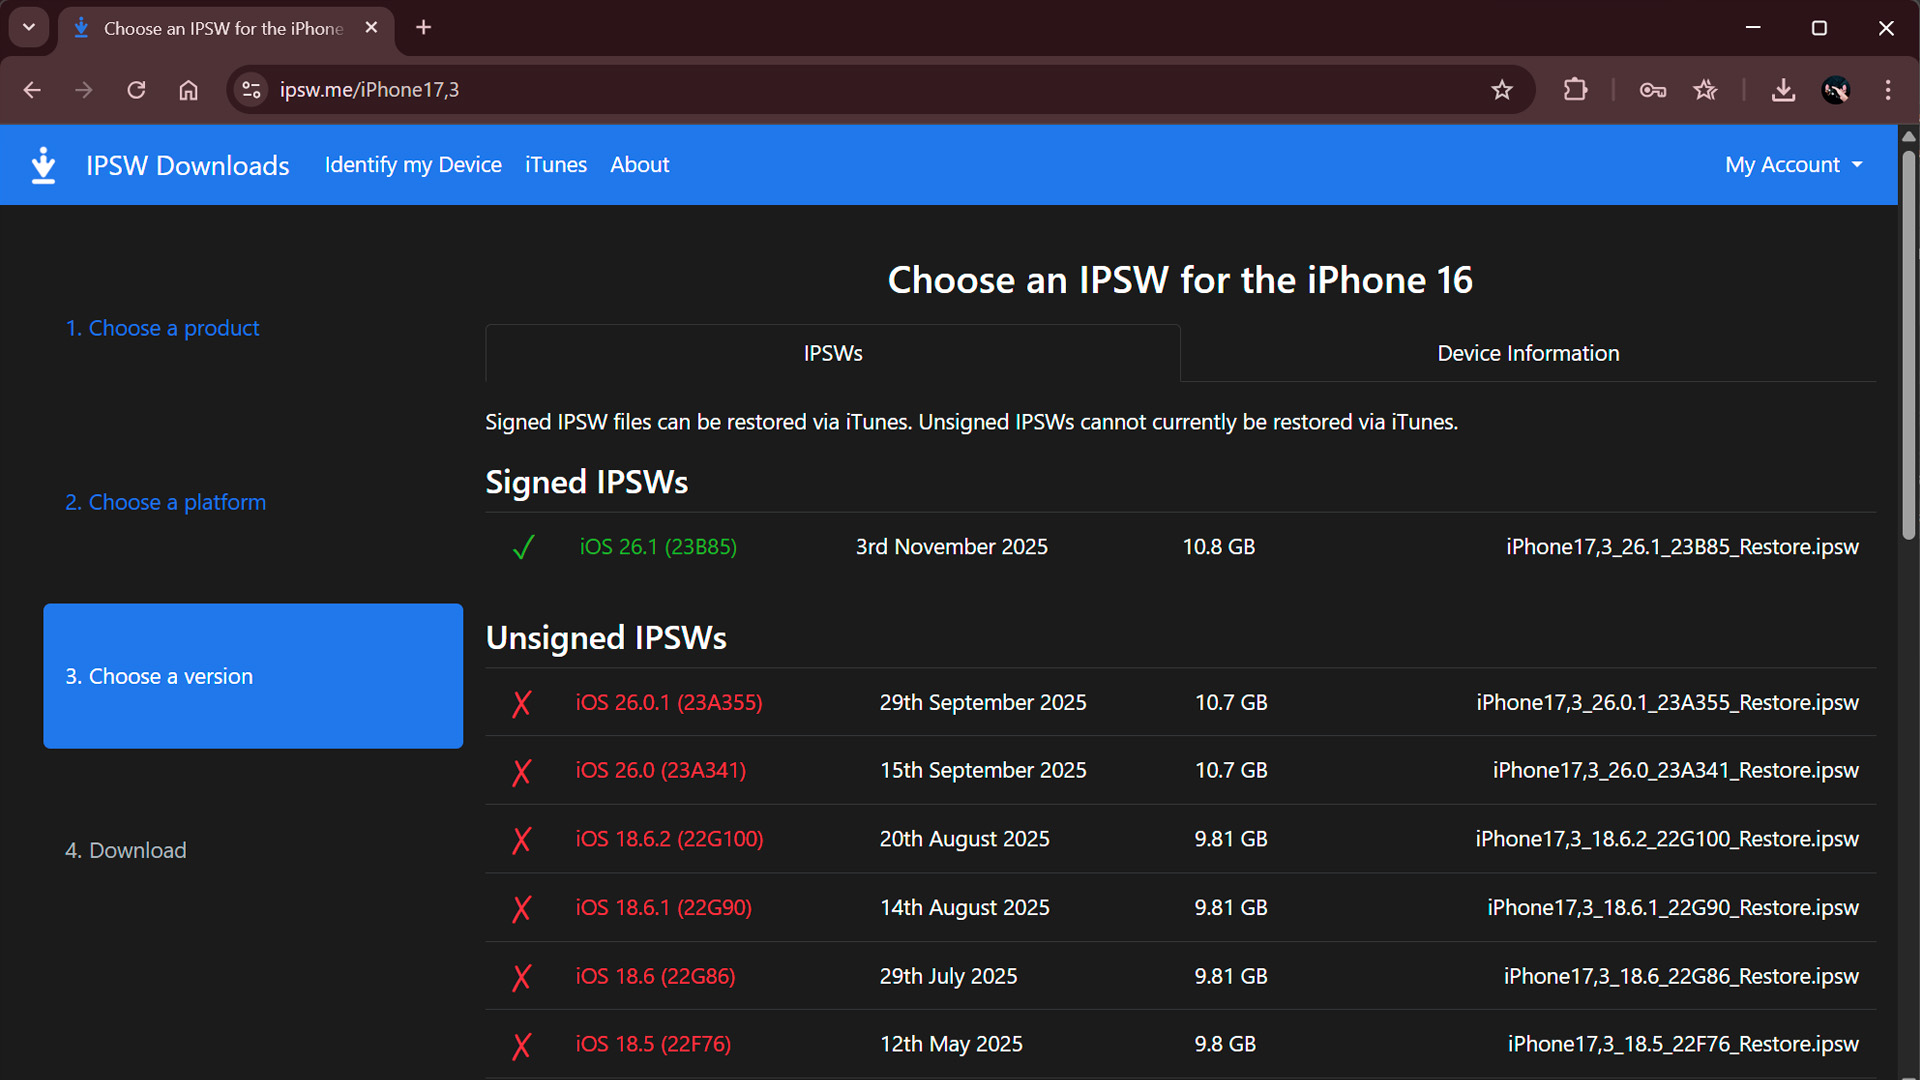The image size is (1920, 1080).
Task: Open the browser profile avatar
Action: point(1835,90)
